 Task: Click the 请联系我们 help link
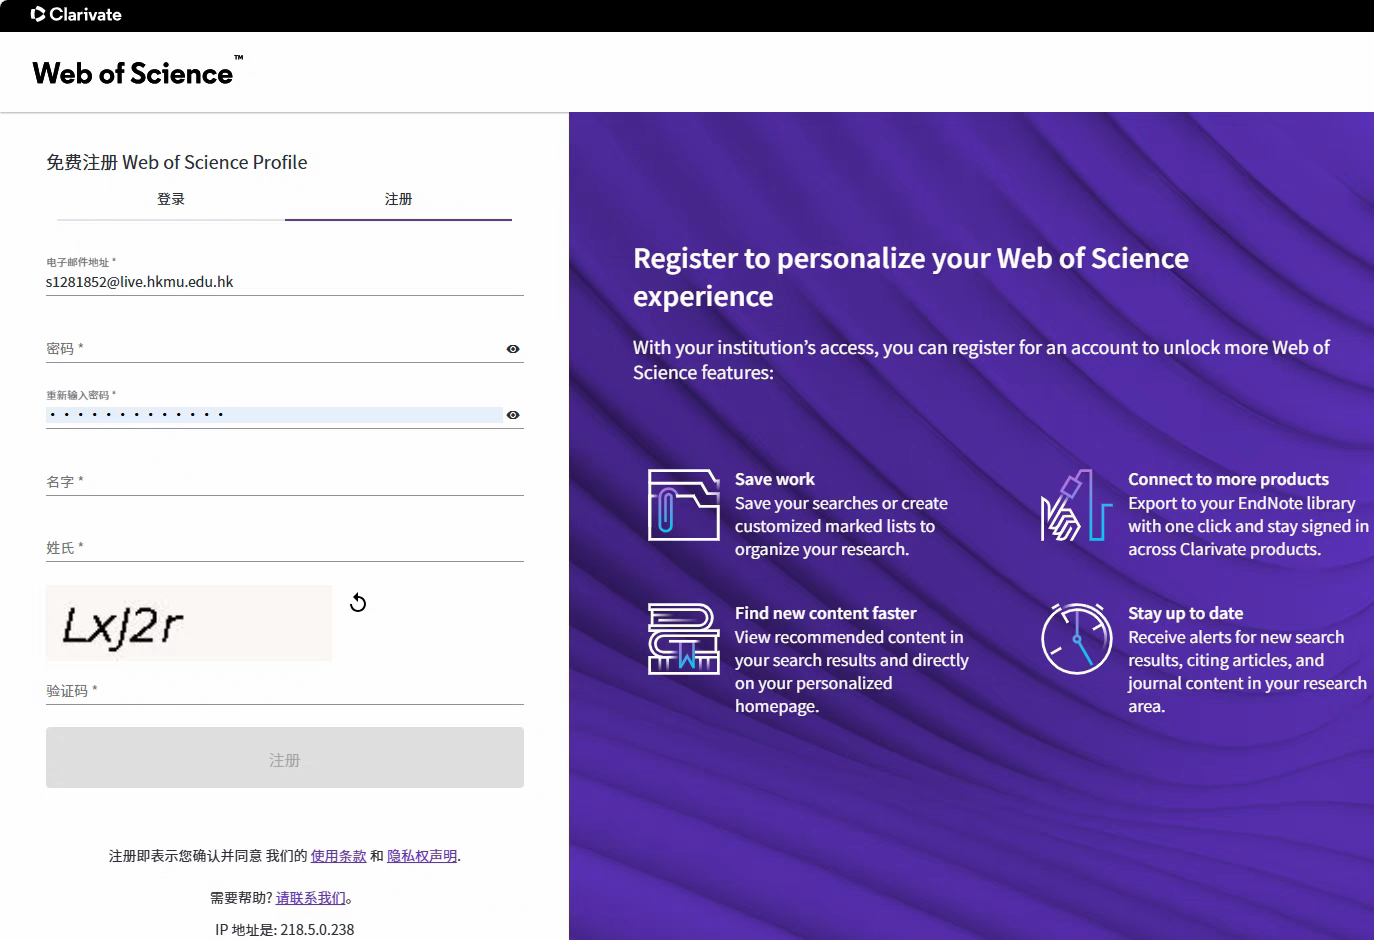coord(310,898)
